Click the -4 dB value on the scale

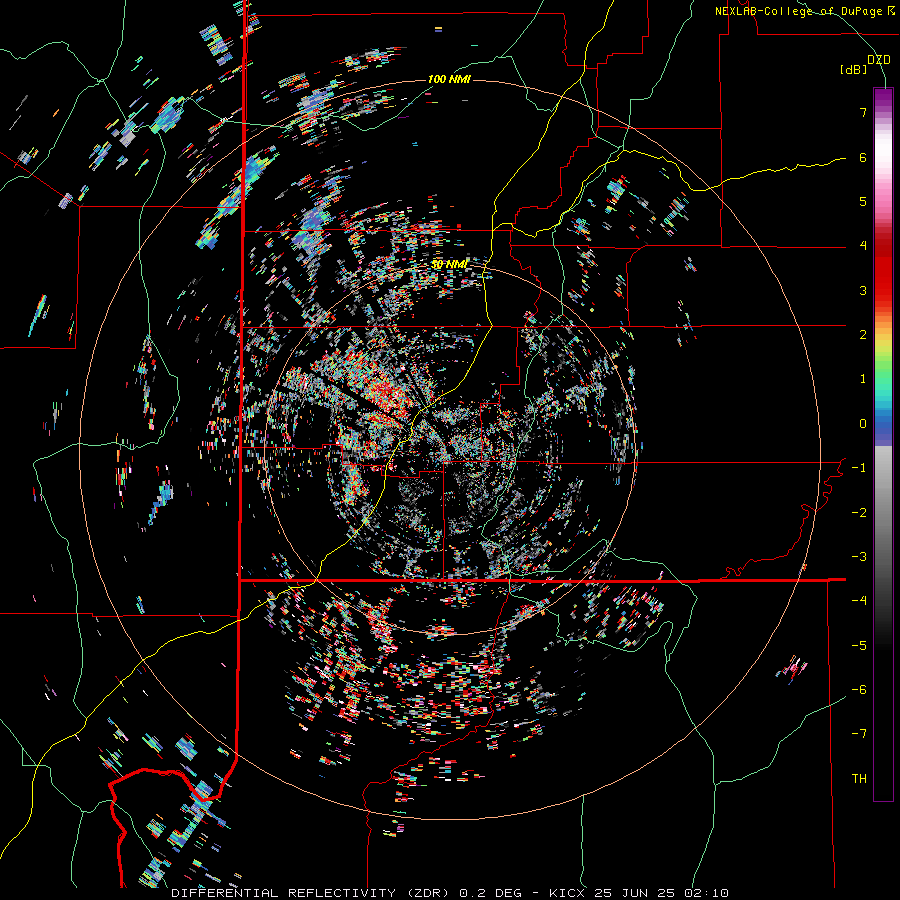click(859, 601)
